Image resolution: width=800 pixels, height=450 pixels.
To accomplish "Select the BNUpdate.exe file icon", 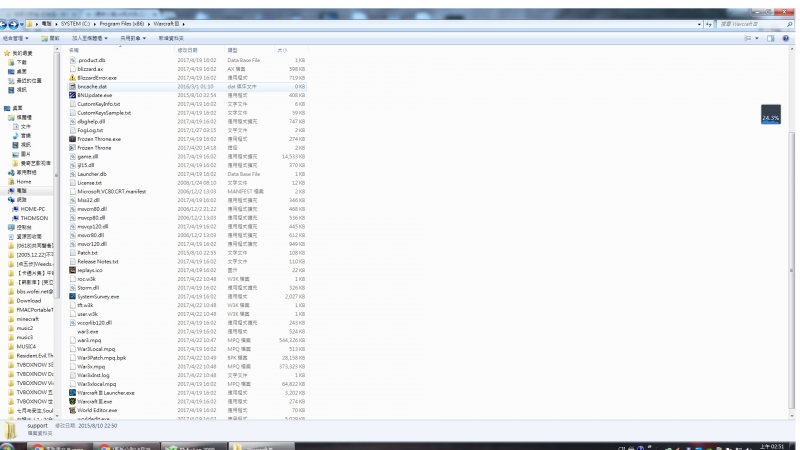I will point(72,95).
